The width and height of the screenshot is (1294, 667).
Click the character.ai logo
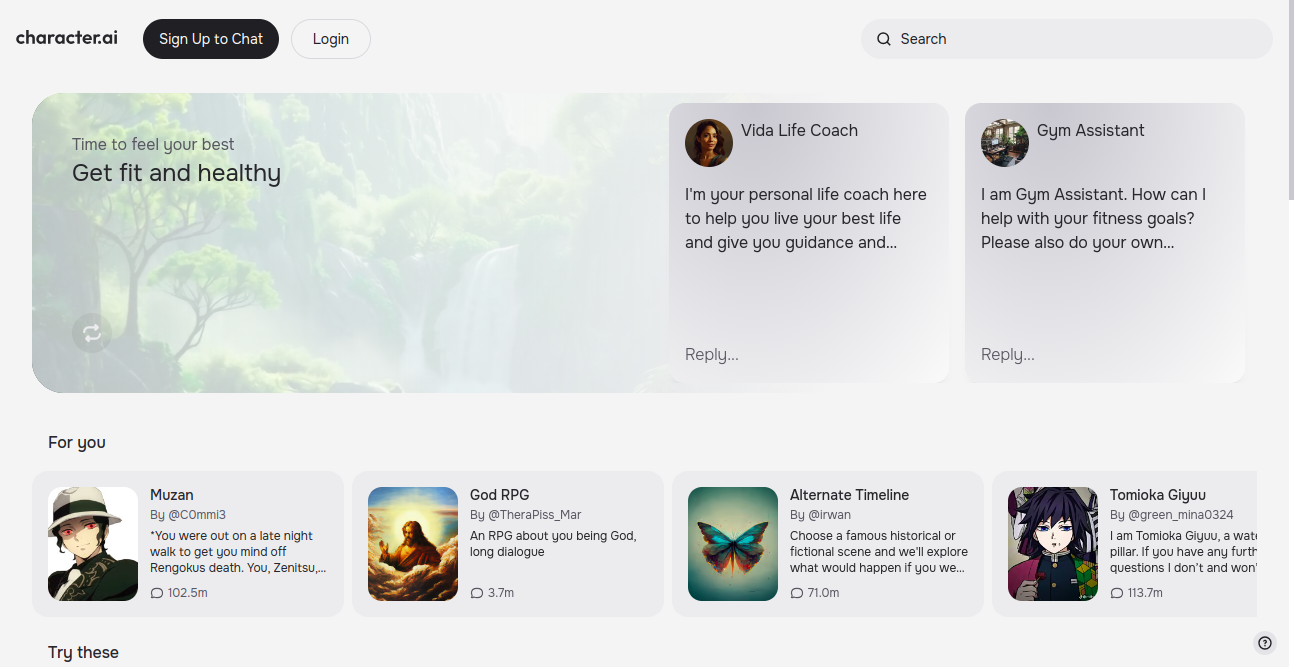click(x=67, y=38)
